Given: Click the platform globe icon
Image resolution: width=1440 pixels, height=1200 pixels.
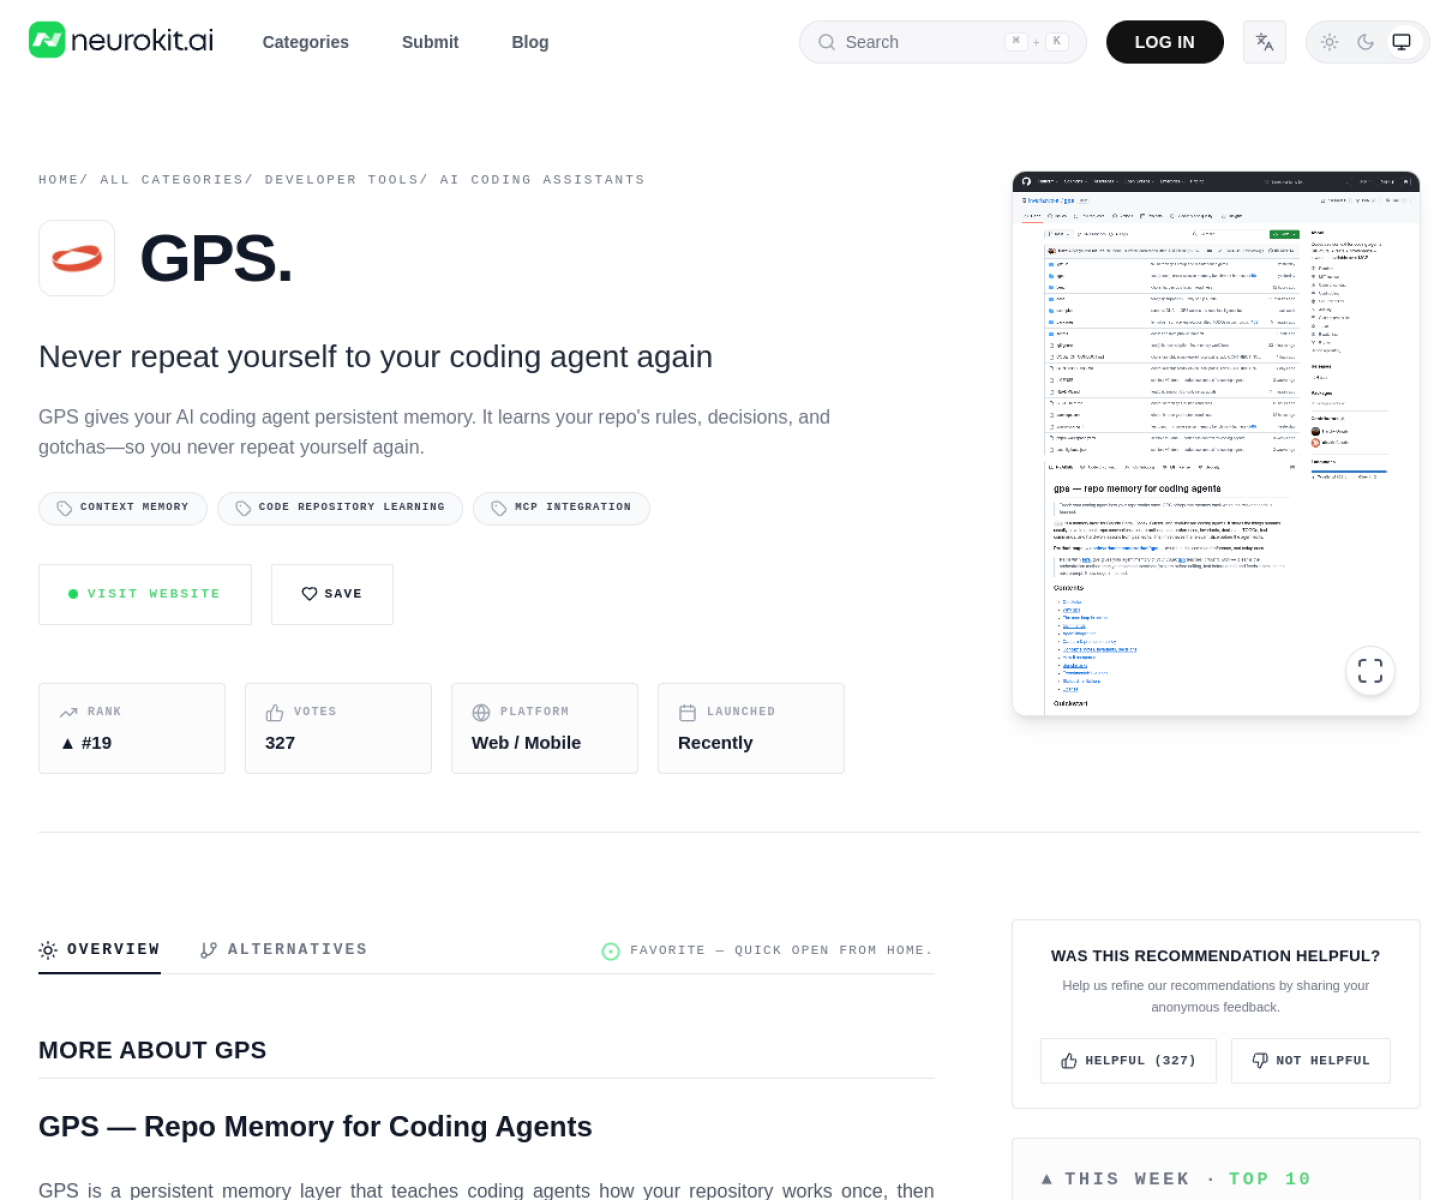Looking at the screenshot, I should (x=481, y=712).
